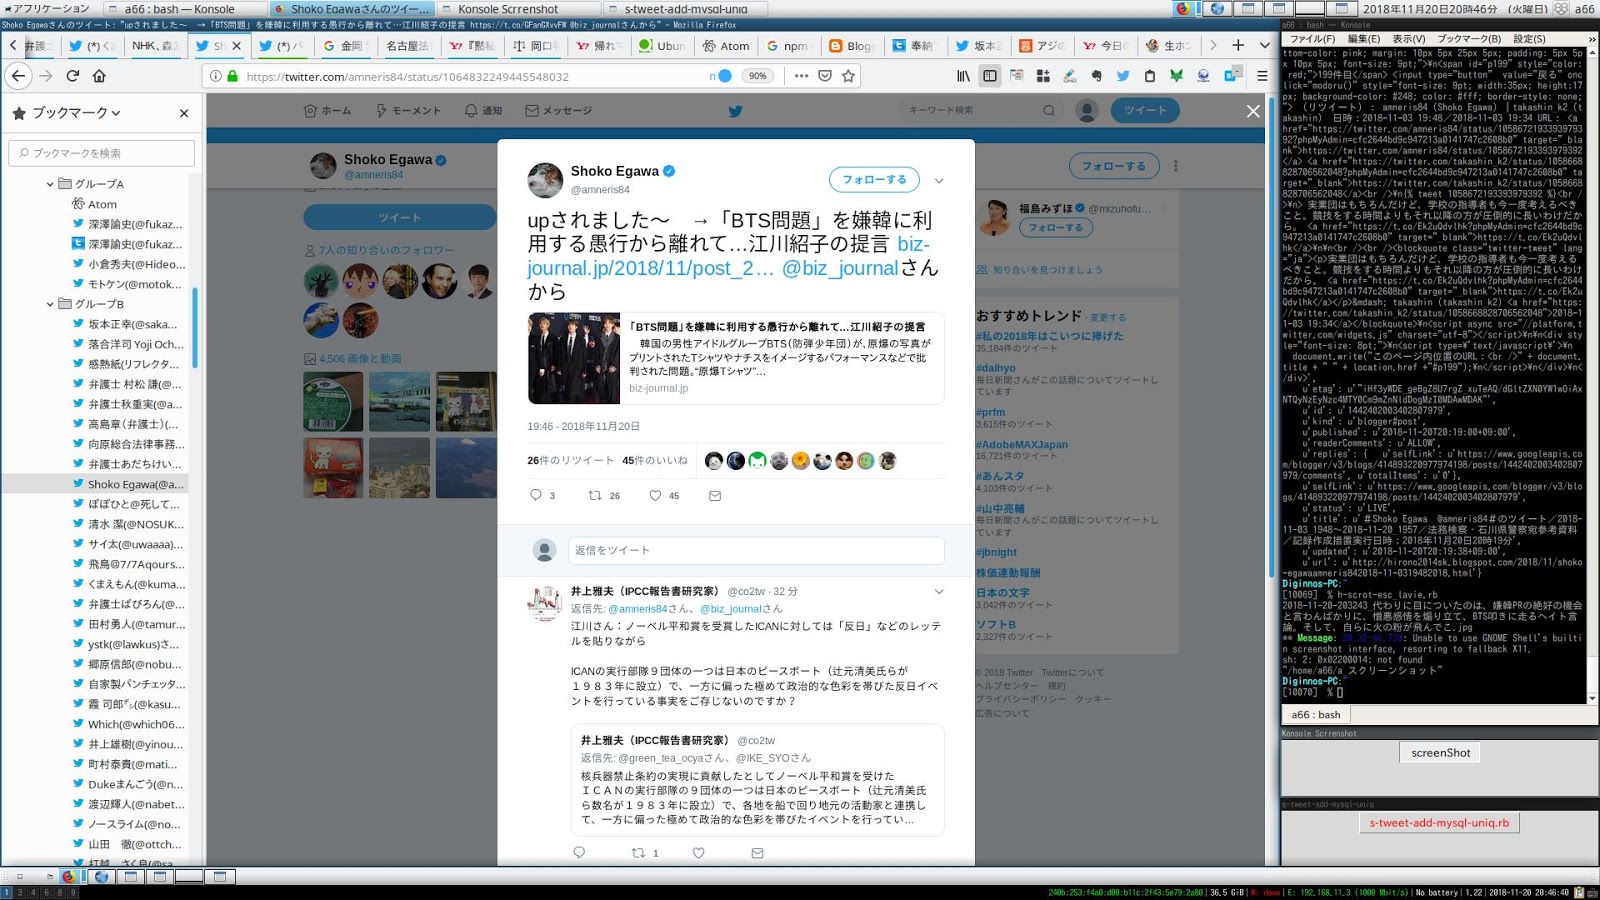Switch to the Ubuntu browser tab
This screenshot has width=1600, height=900.
pyautogui.click(x=662, y=45)
